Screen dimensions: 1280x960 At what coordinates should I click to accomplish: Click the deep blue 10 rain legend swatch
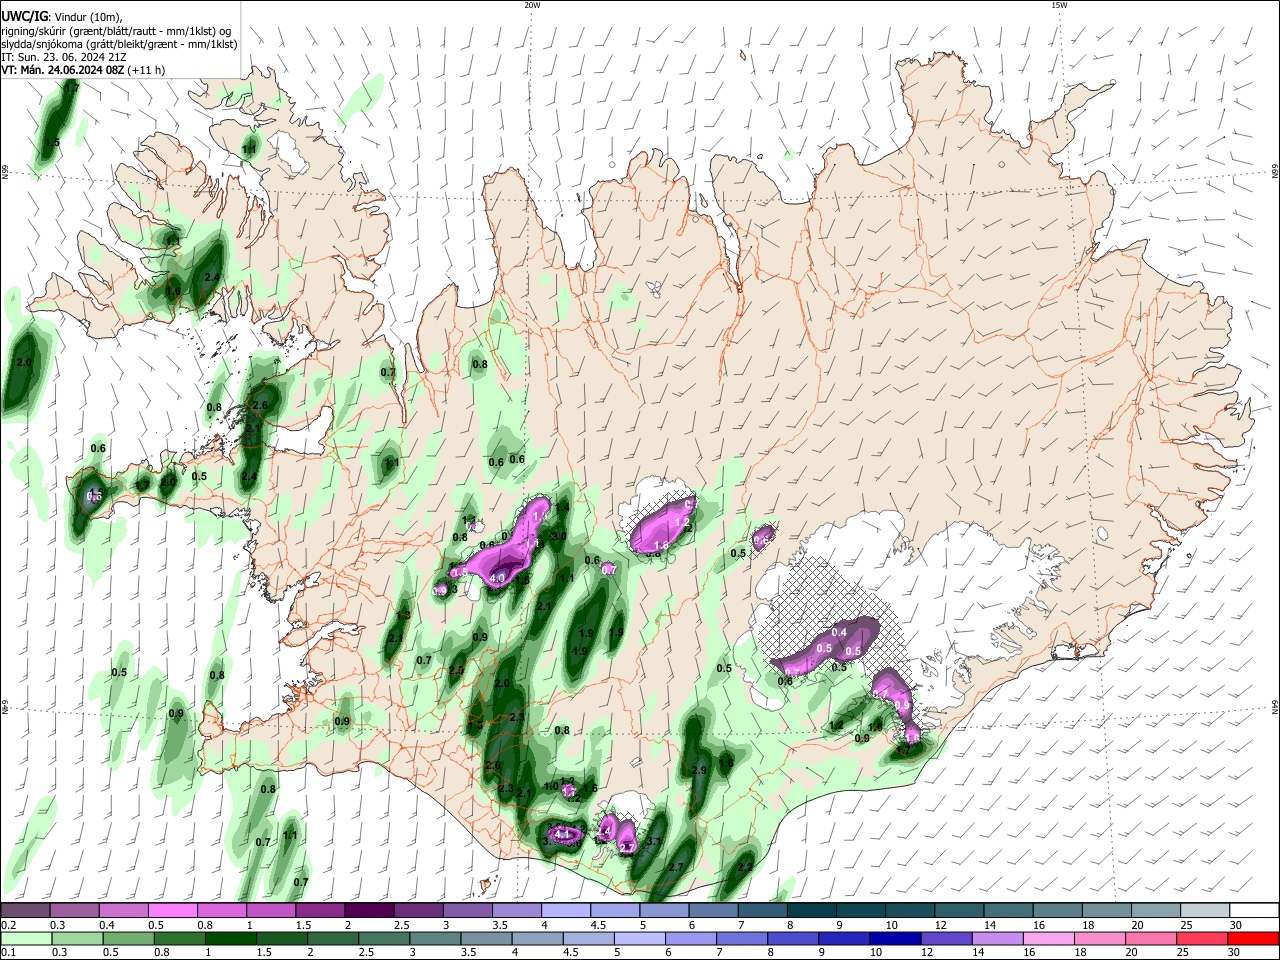pyautogui.click(x=895, y=938)
